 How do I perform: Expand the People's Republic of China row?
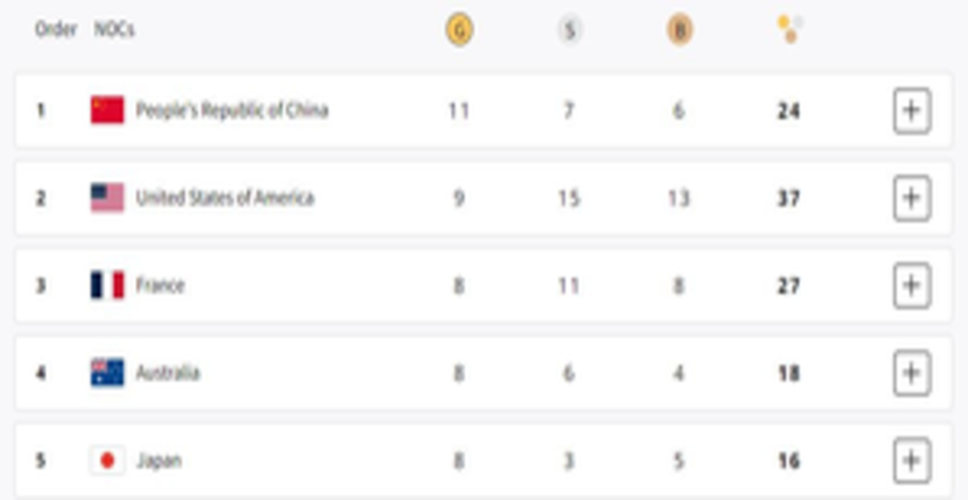coord(912,110)
